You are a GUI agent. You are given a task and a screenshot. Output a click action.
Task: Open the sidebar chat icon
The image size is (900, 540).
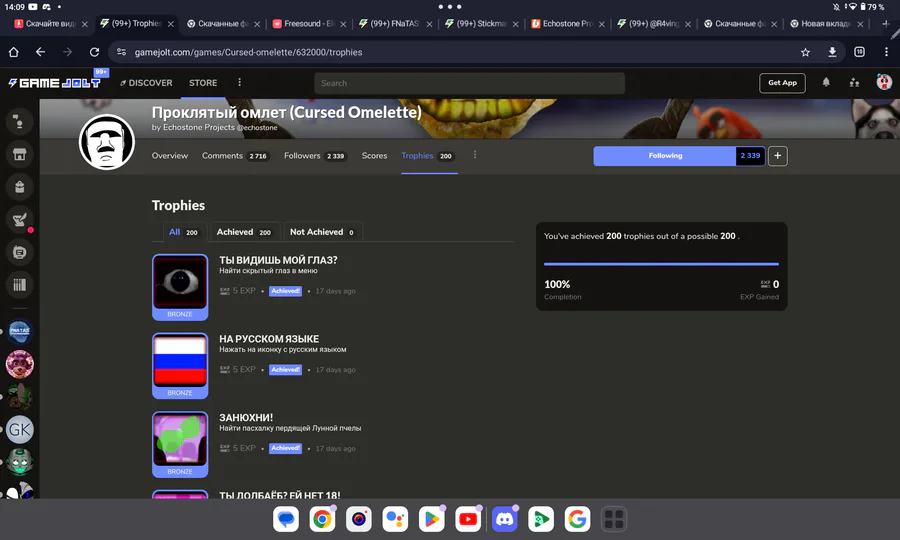pos(20,252)
